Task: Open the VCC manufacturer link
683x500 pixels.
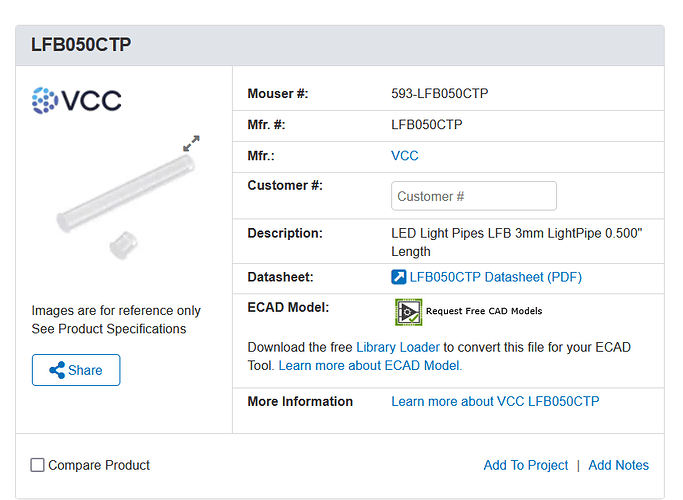Action: pos(404,155)
